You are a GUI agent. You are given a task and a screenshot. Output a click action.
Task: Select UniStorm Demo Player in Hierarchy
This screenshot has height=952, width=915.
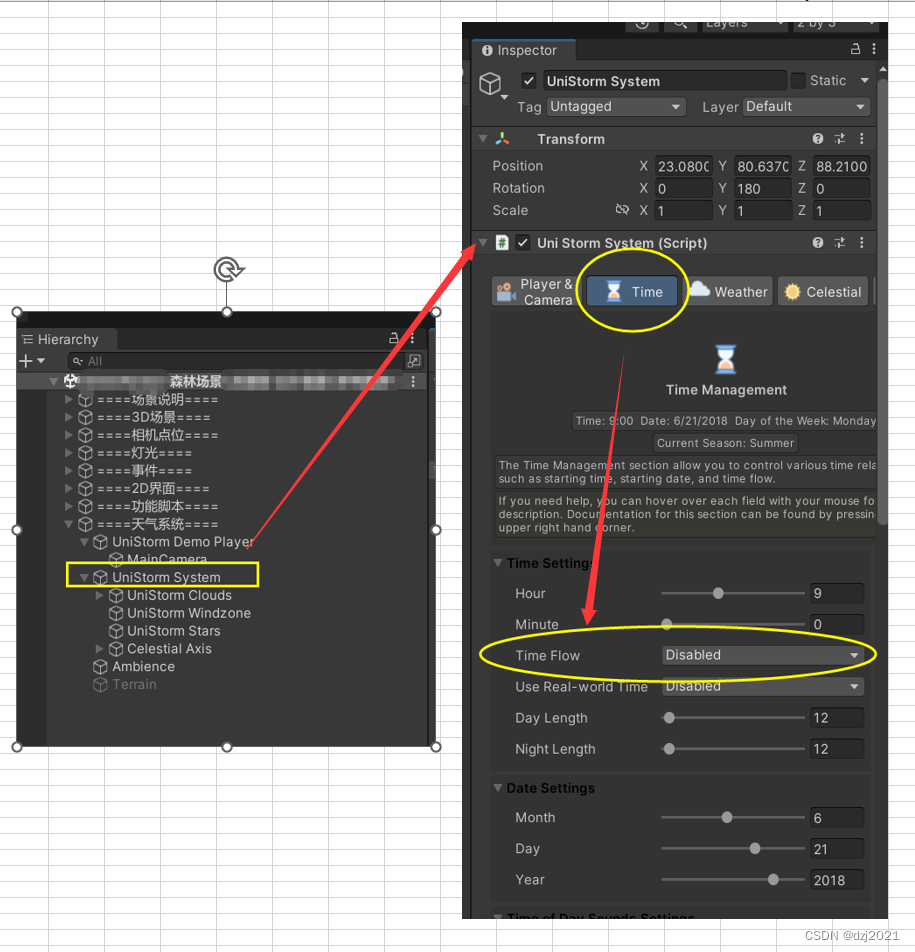(x=182, y=542)
